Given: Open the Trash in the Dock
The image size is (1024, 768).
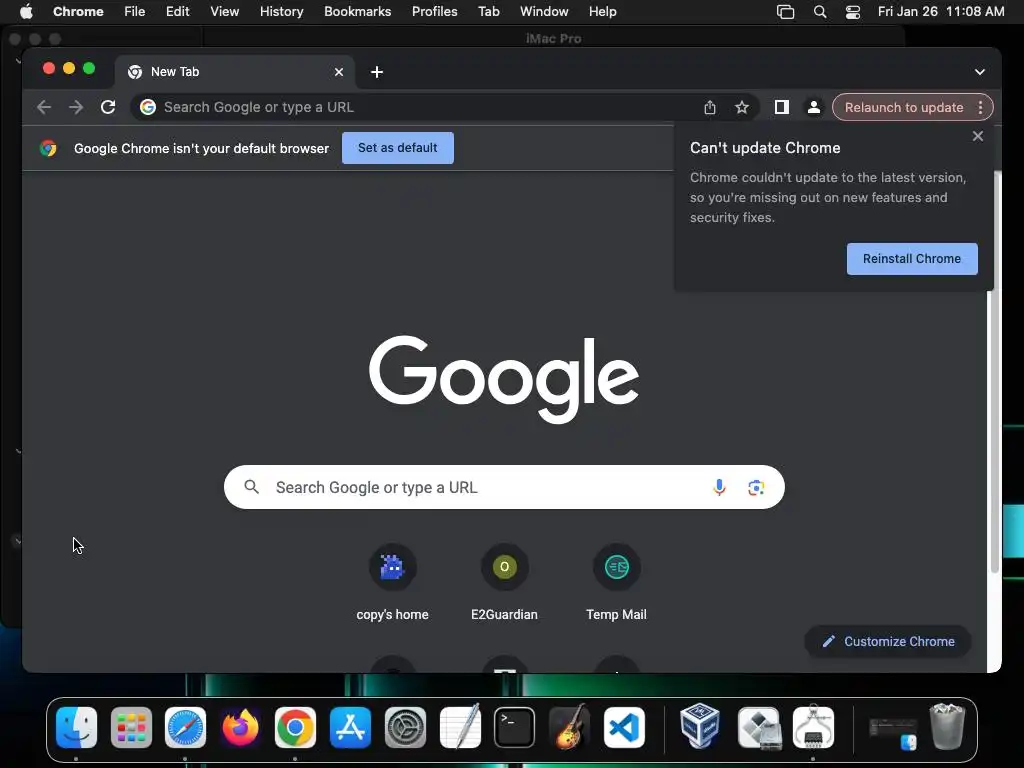Looking at the screenshot, I should [947, 726].
